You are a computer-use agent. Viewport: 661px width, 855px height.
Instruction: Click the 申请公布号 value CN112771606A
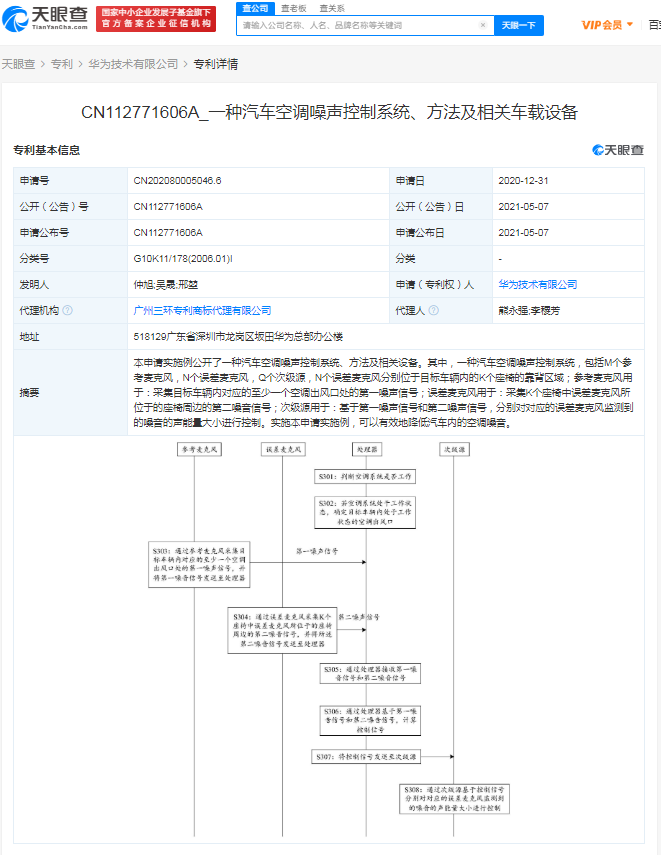click(x=168, y=232)
